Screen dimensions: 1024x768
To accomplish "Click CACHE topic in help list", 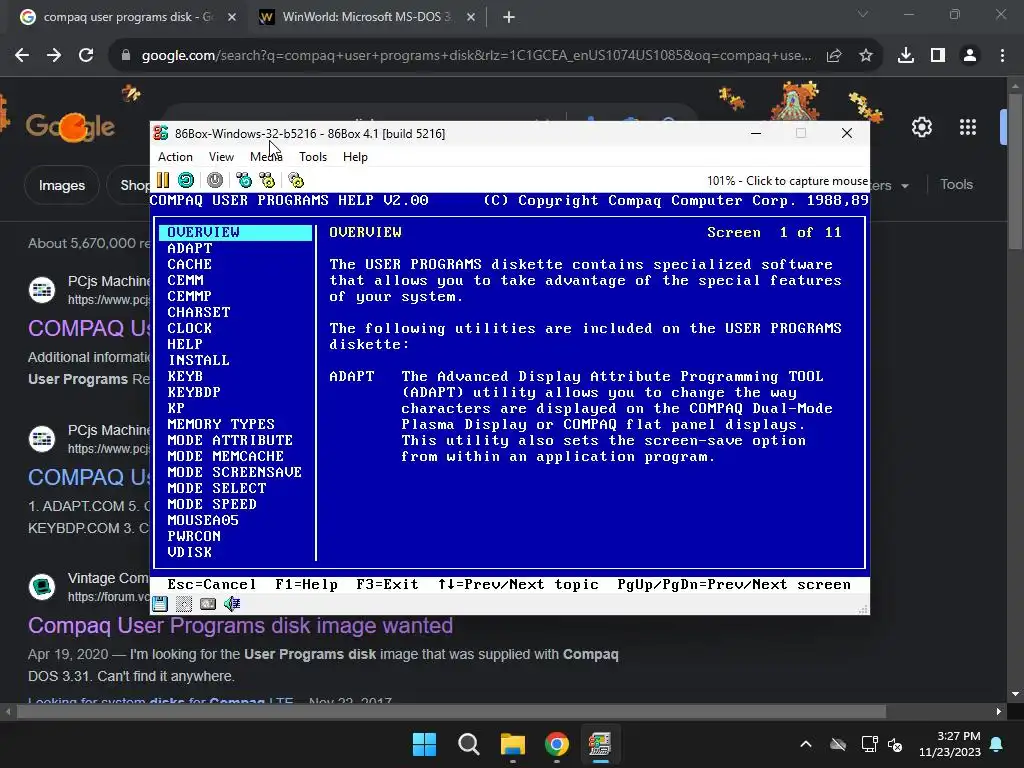I will tap(189, 264).
